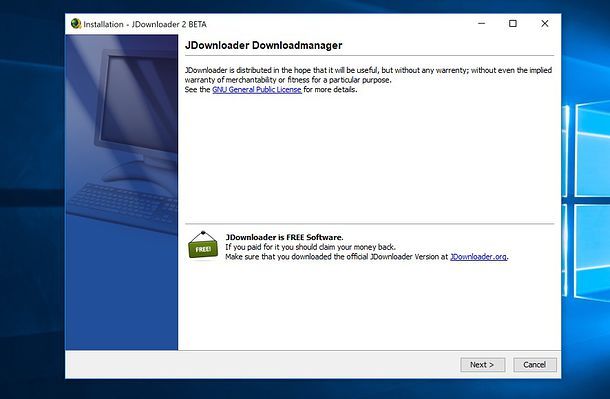Image resolution: width=610 pixels, height=399 pixels.
Task: Open the GNU General Public License link
Action: coord(257,89)
